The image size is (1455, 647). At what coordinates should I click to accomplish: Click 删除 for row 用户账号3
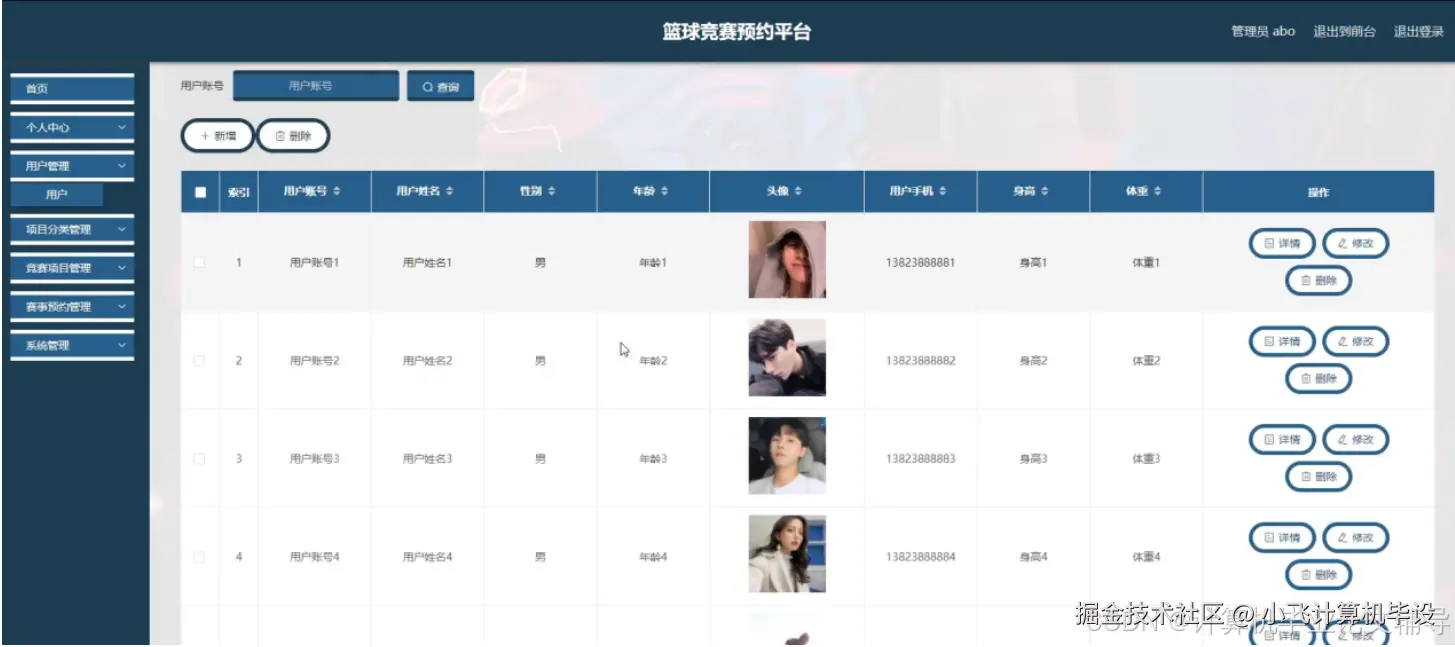click(x=1319, y=477)
